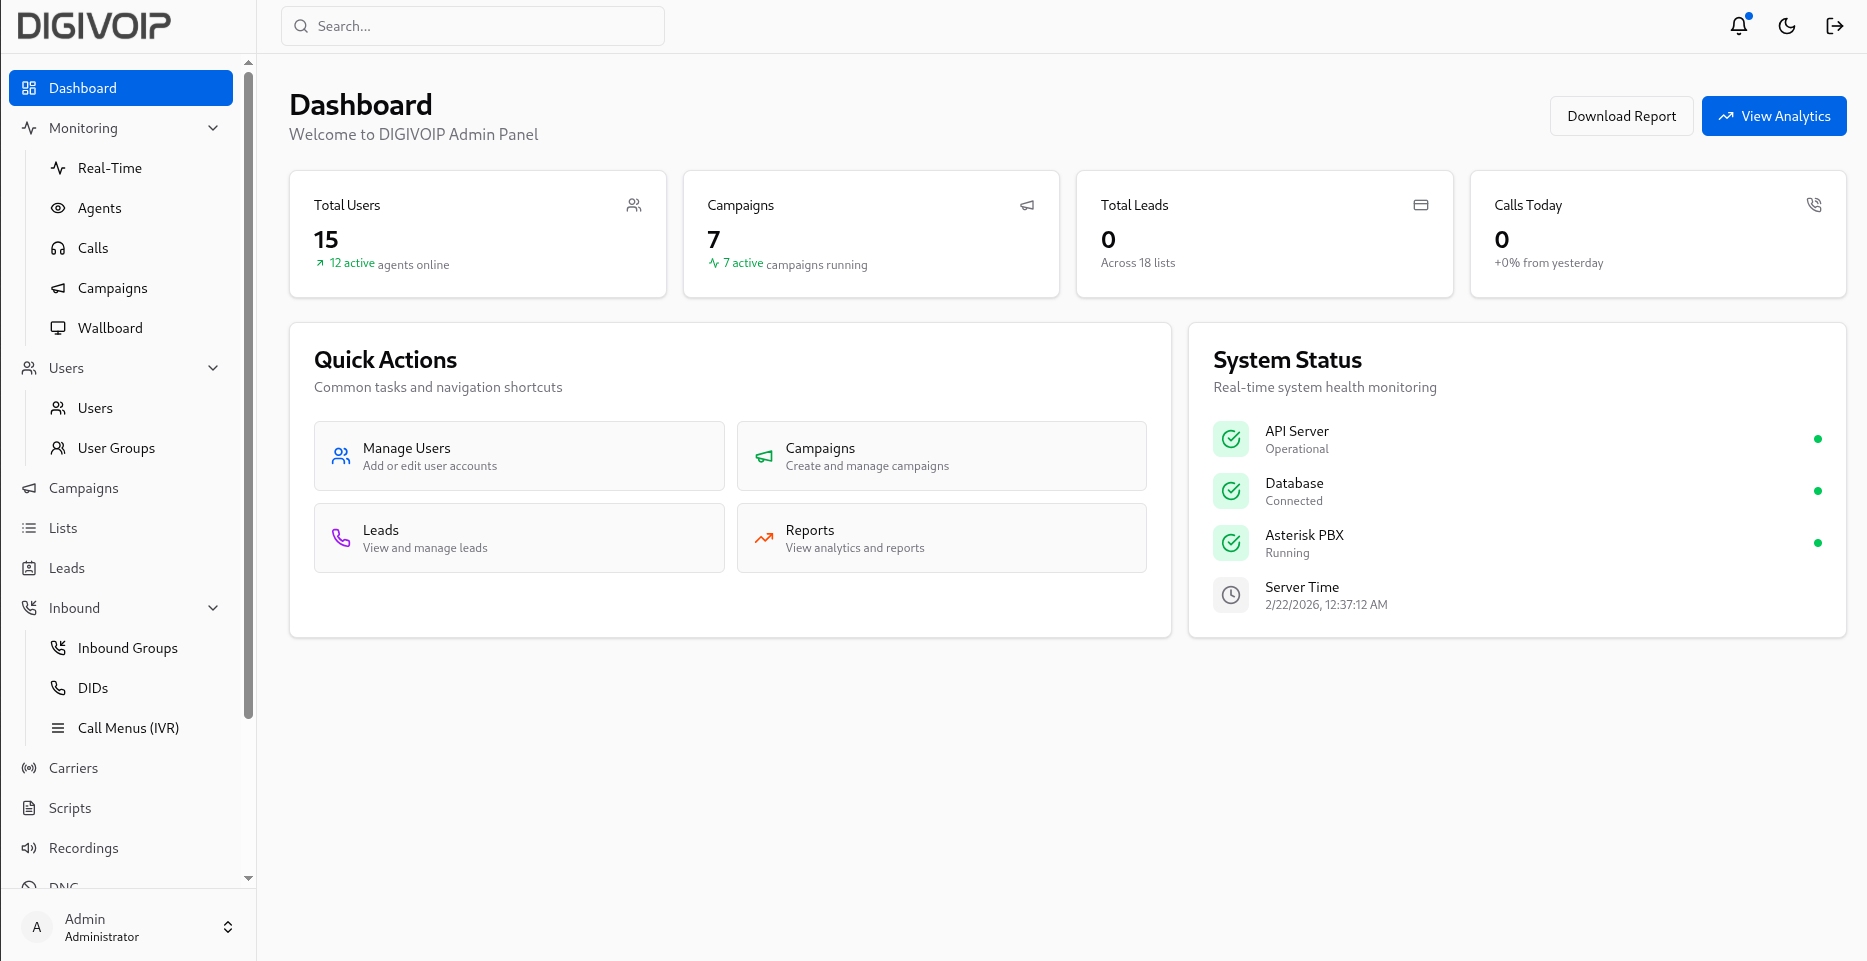
Task: Click the search magnifier icon
Action: coord(301,26)
